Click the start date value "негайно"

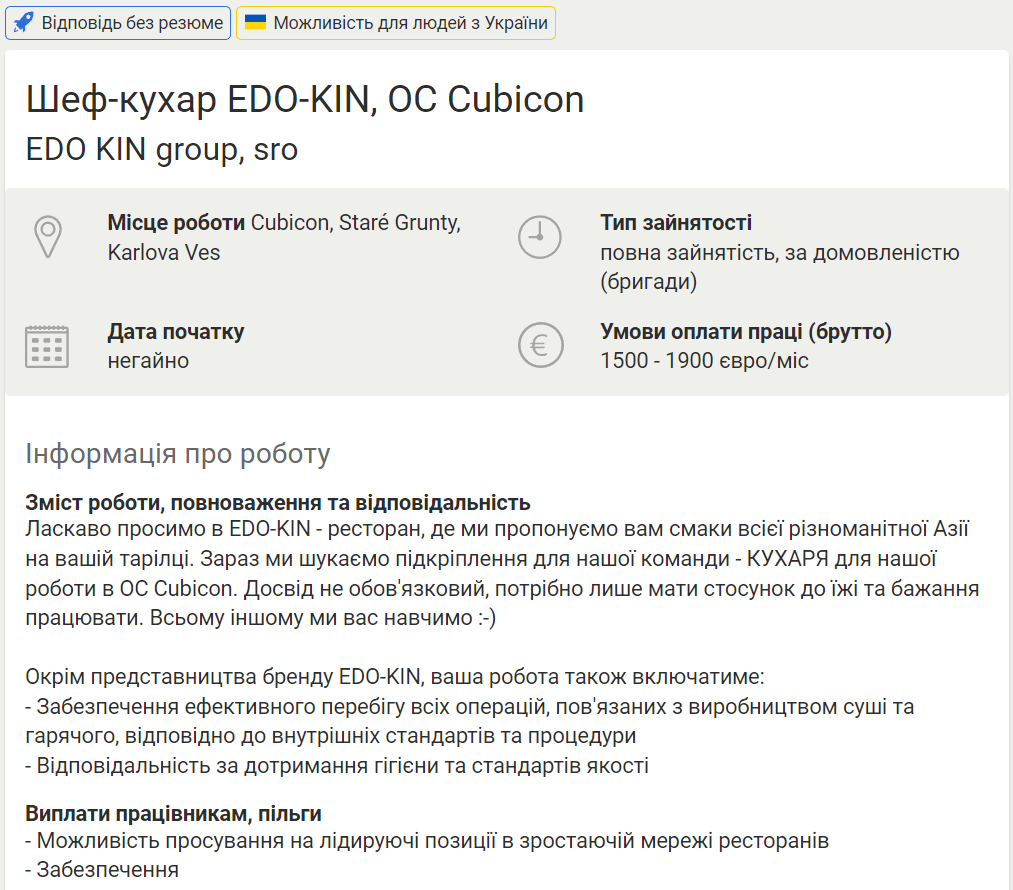pos(148,361)
